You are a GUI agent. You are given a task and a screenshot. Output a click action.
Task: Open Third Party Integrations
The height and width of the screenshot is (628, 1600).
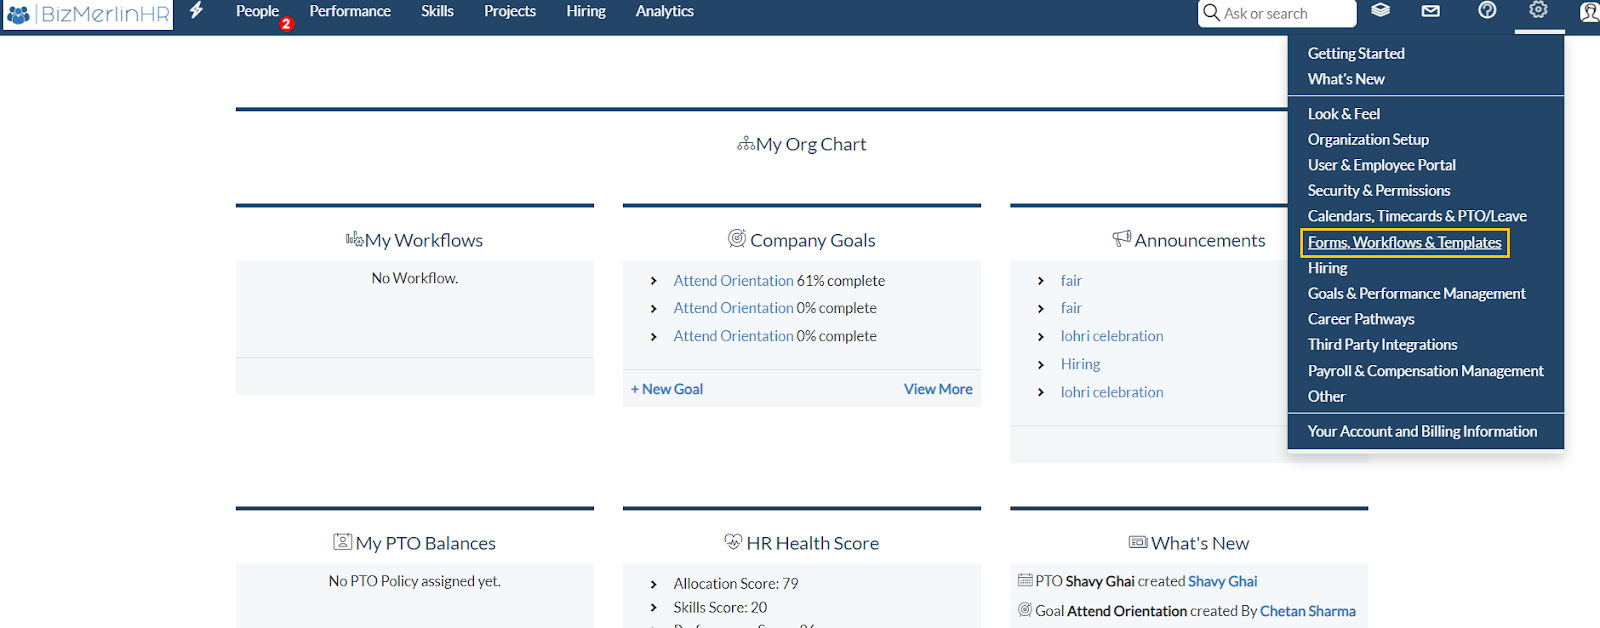(1382, 344)
